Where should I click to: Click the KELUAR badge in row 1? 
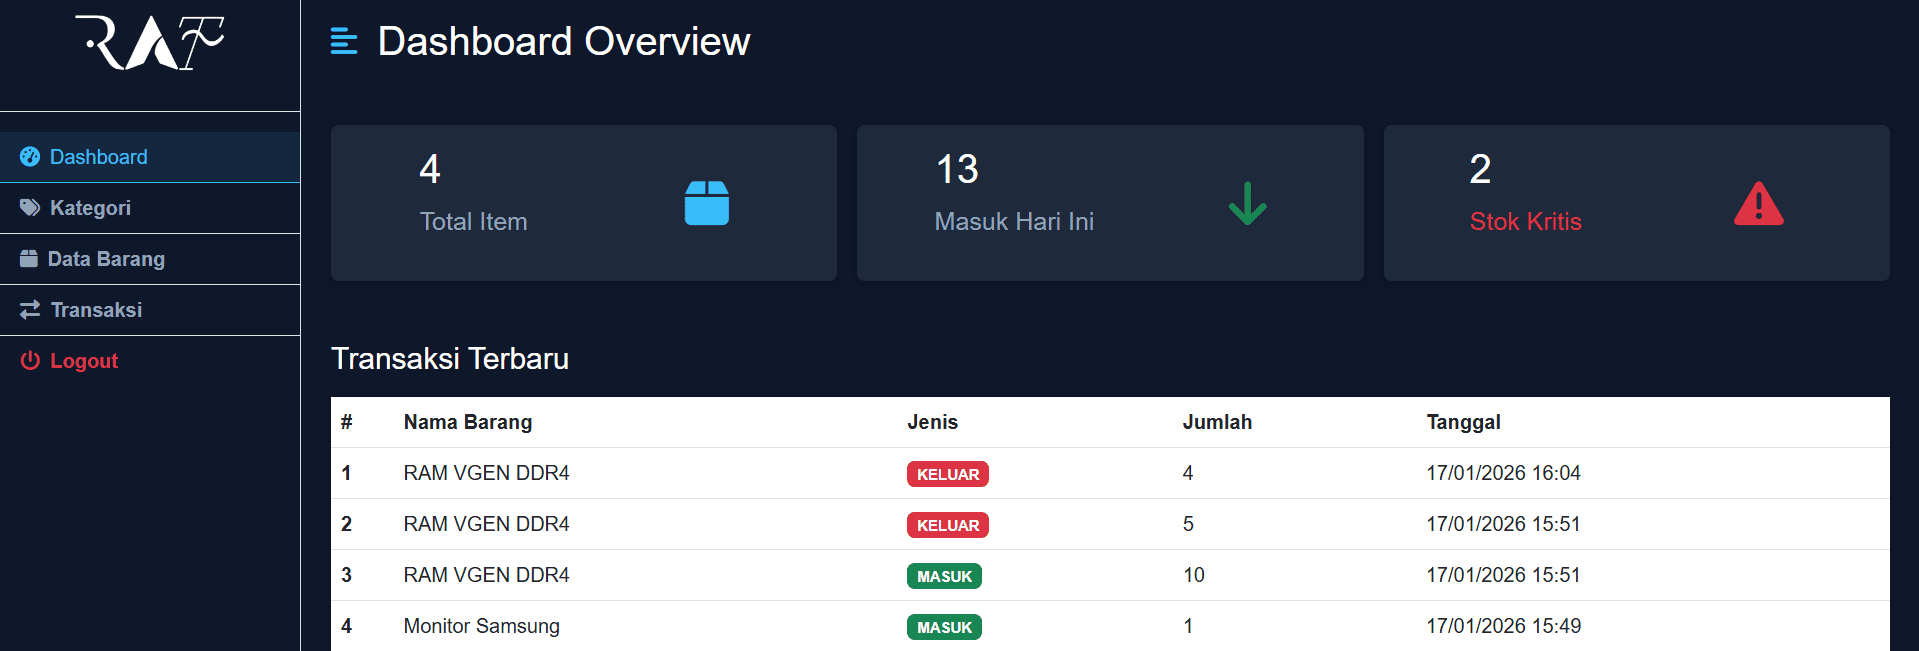(x=947, y=474)
